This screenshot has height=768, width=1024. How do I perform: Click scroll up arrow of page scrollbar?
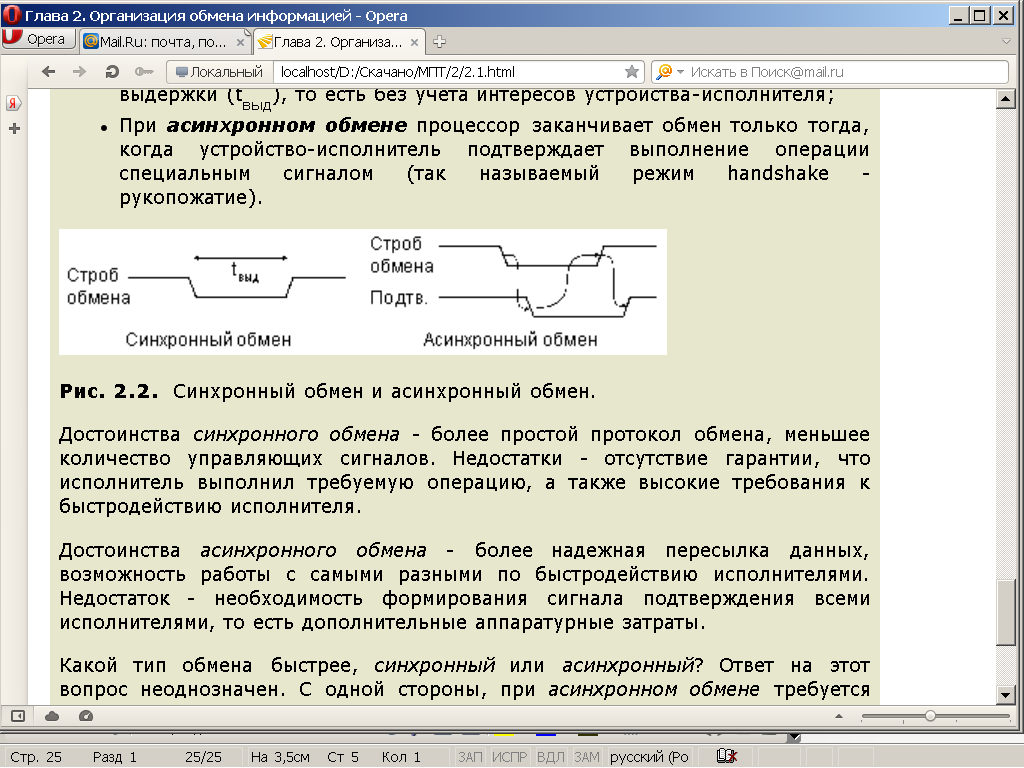click(x=1006, y=99)
